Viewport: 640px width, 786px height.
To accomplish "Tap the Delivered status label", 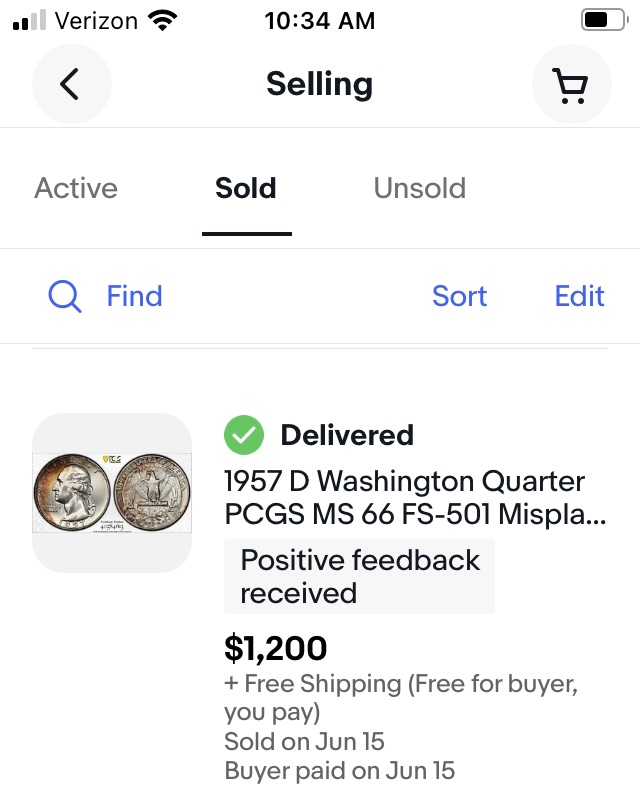I will pyautogui.click(x=347, y=435).
